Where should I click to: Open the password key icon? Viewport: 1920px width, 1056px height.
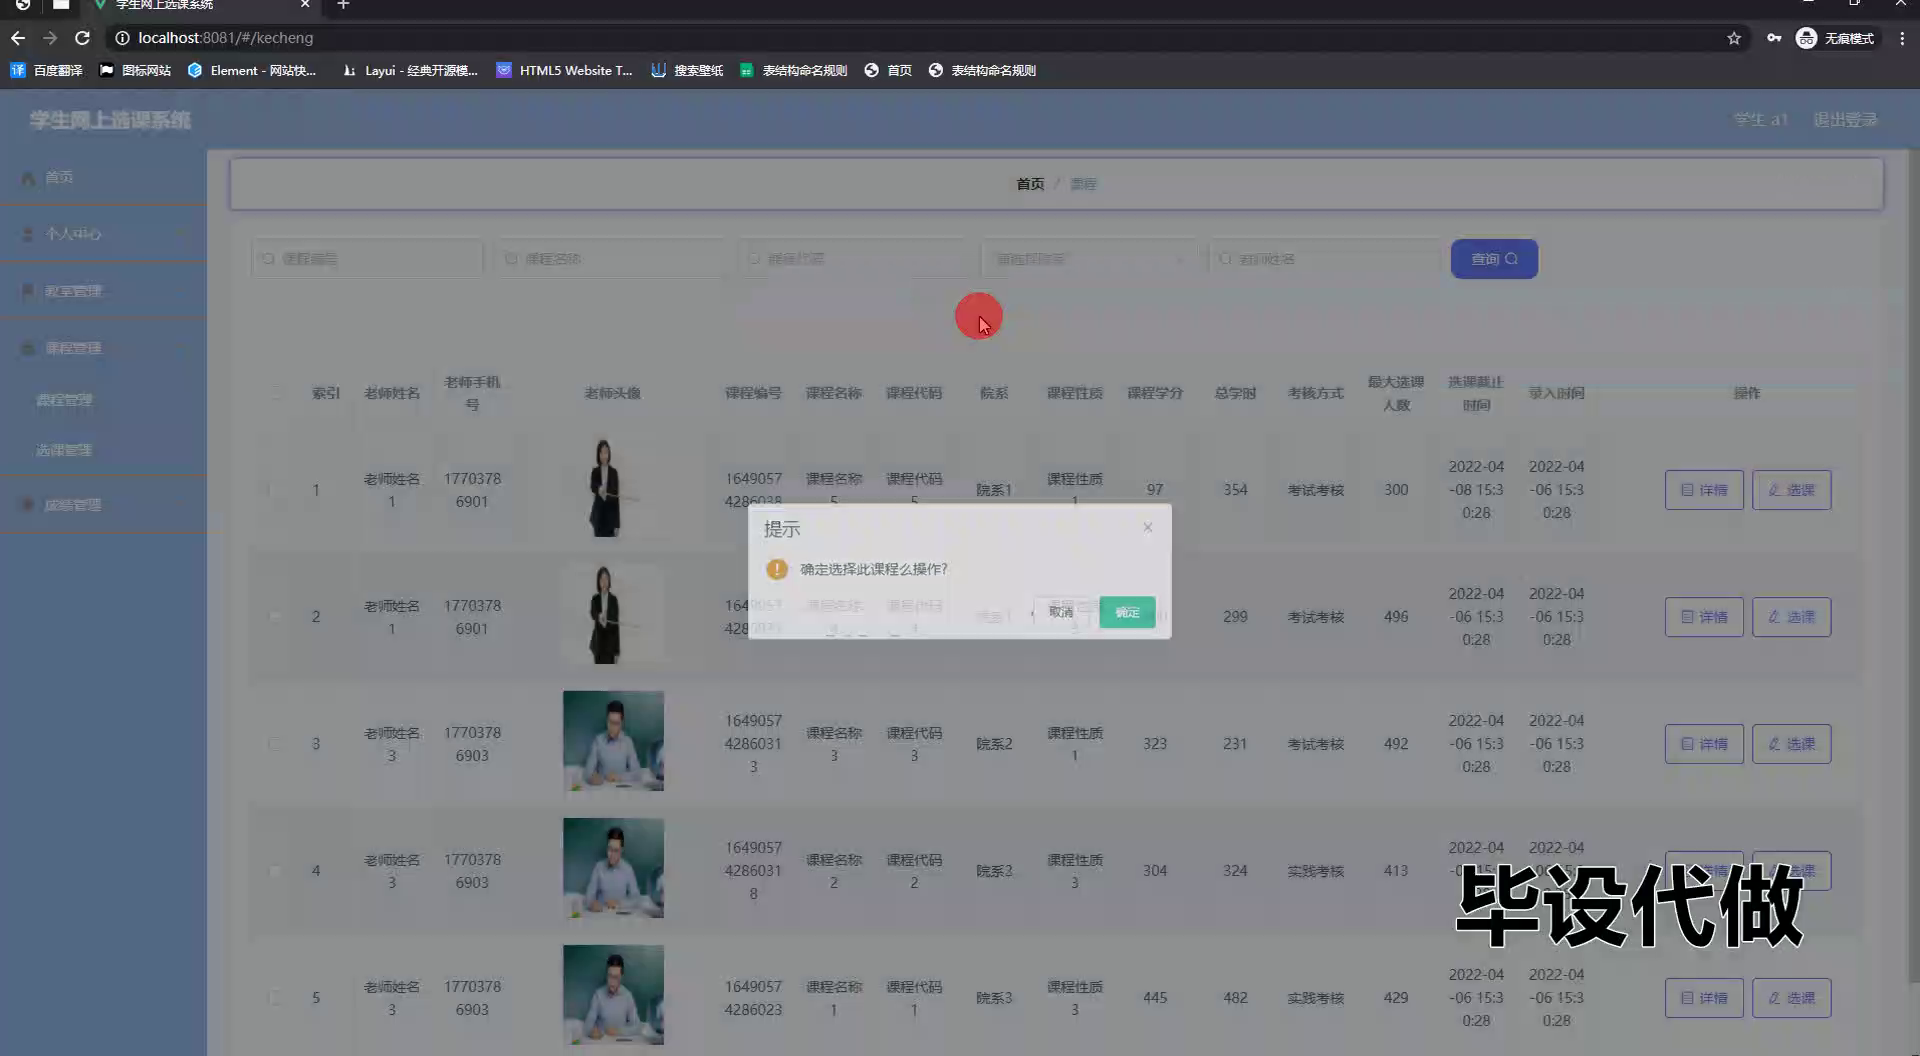click(x=1774, y=38)
